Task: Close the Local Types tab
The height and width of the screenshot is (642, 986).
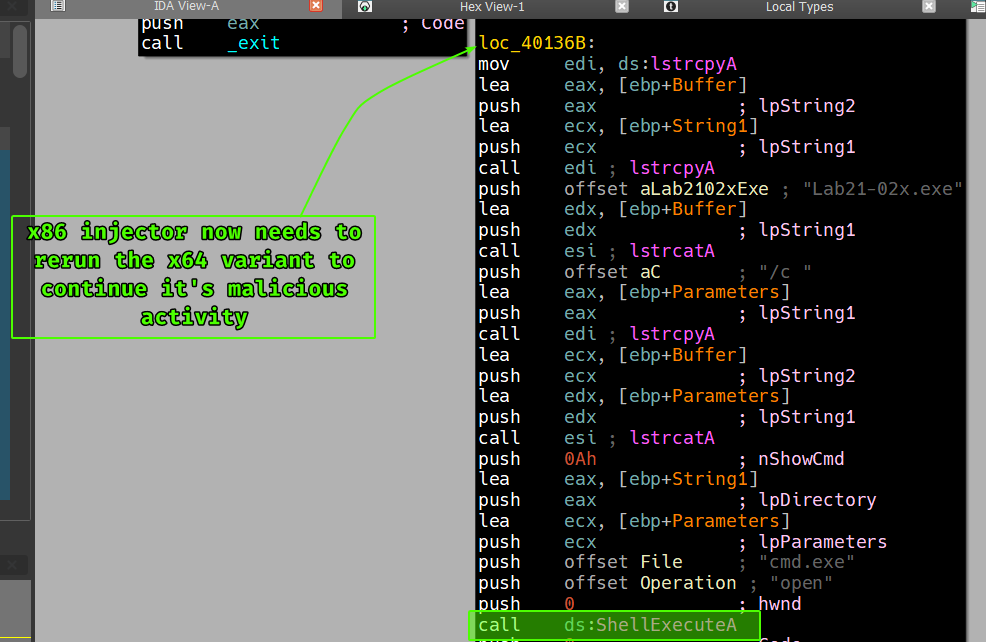Action: (x=928, y=6)
